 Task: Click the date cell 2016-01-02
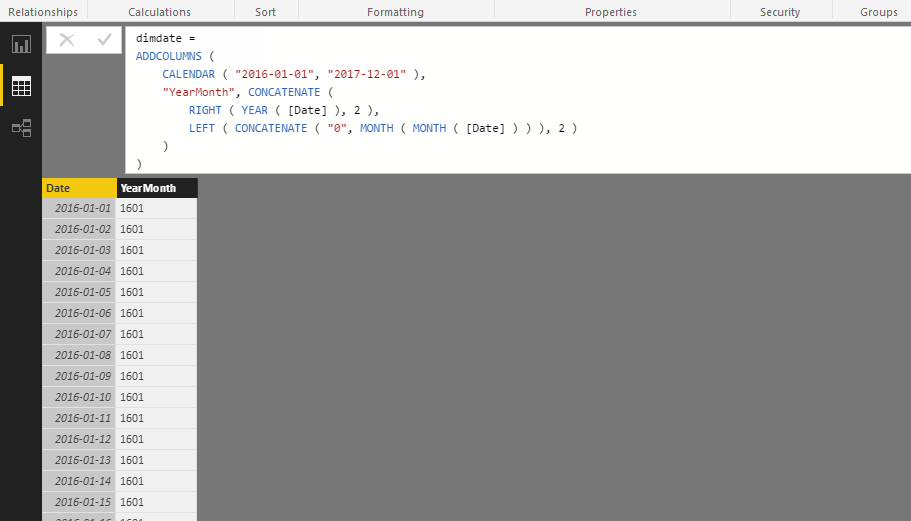click(x=79, y=229)
